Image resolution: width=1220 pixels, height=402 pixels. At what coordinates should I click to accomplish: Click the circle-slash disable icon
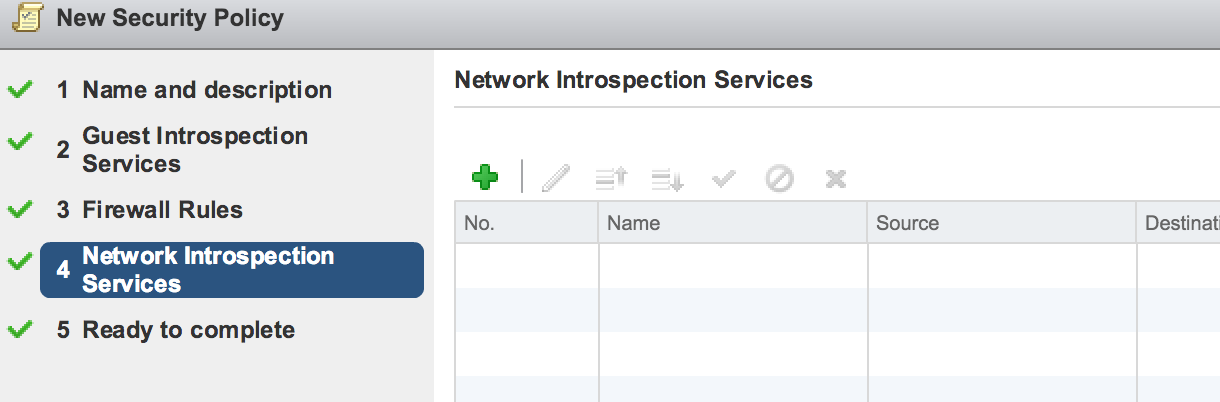779,179
